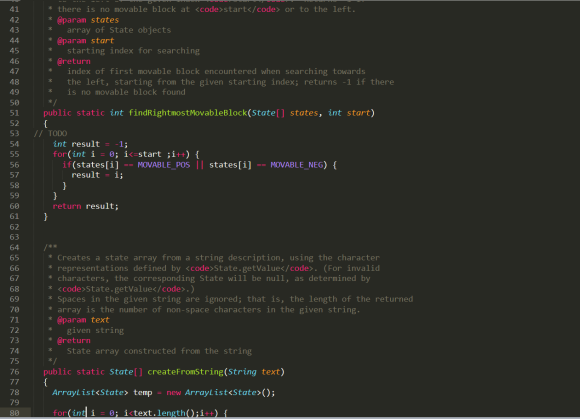Click the empty line 62

tap(296, 227)
